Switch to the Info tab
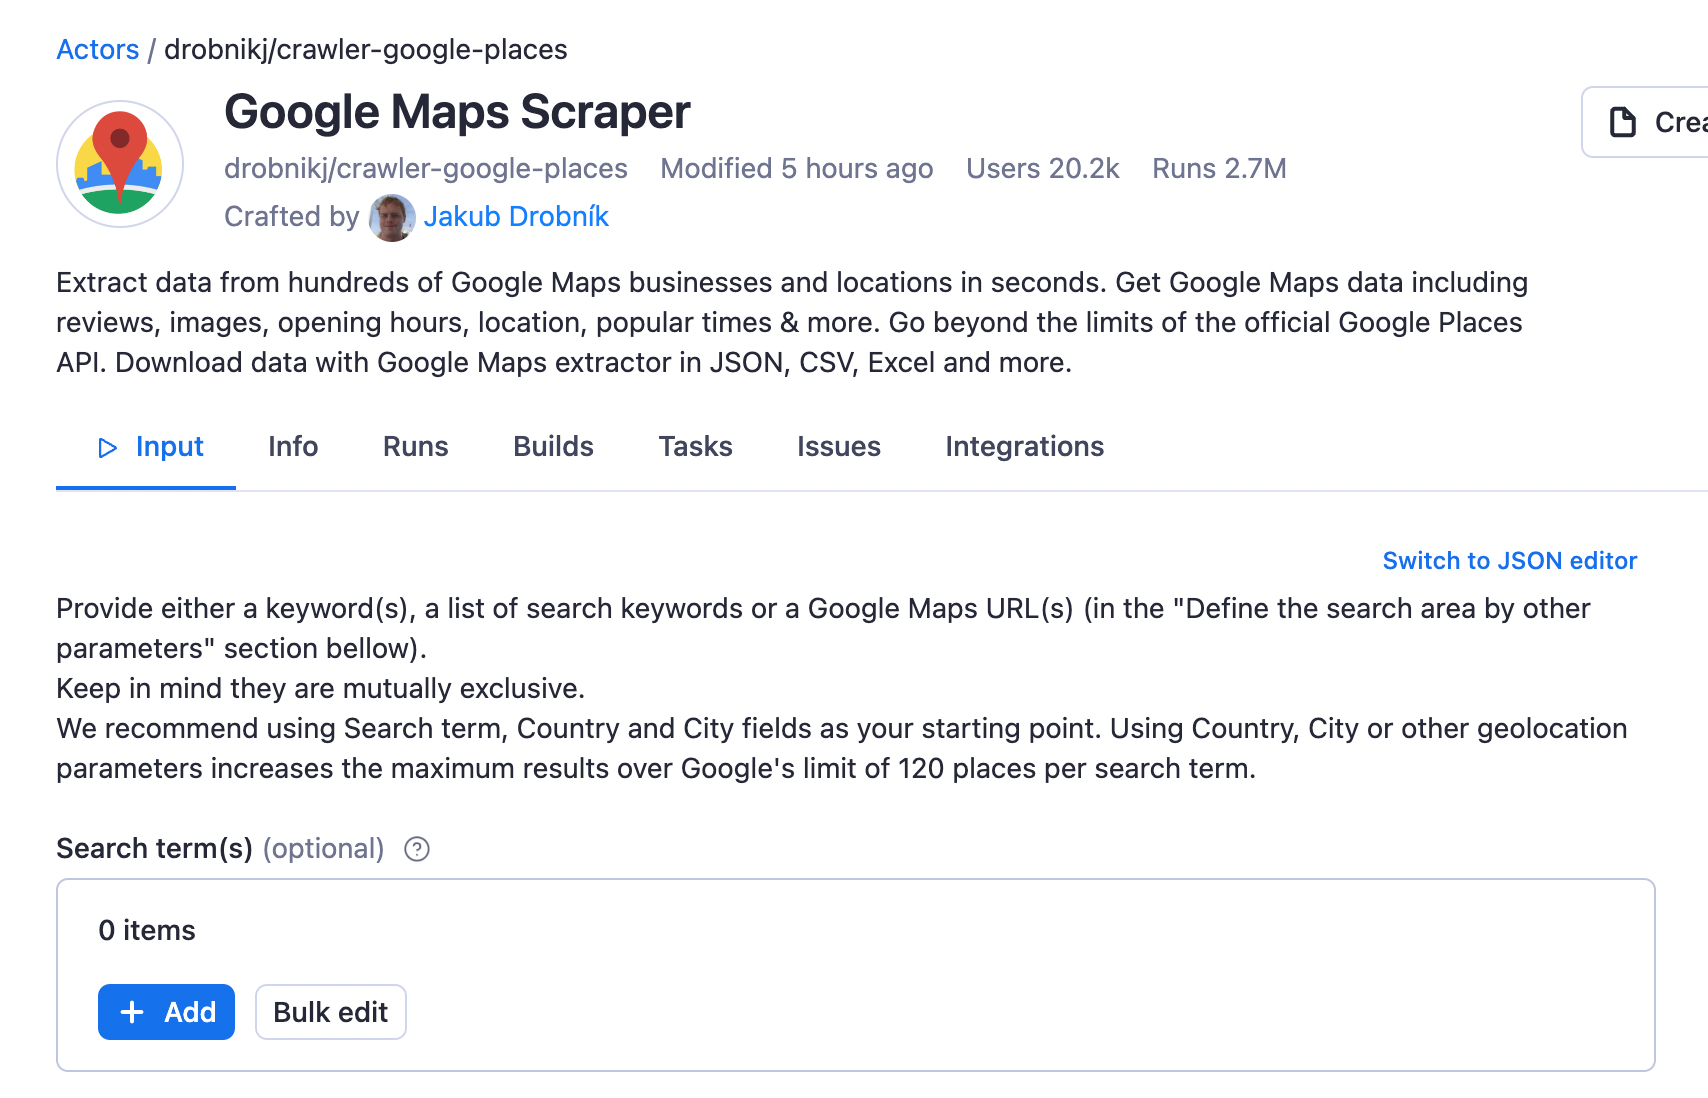1708x1098 pixels. point(292,447)
